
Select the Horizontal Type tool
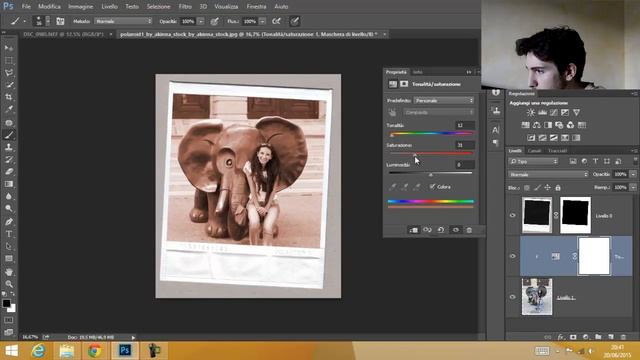click(x=9, y=234)
